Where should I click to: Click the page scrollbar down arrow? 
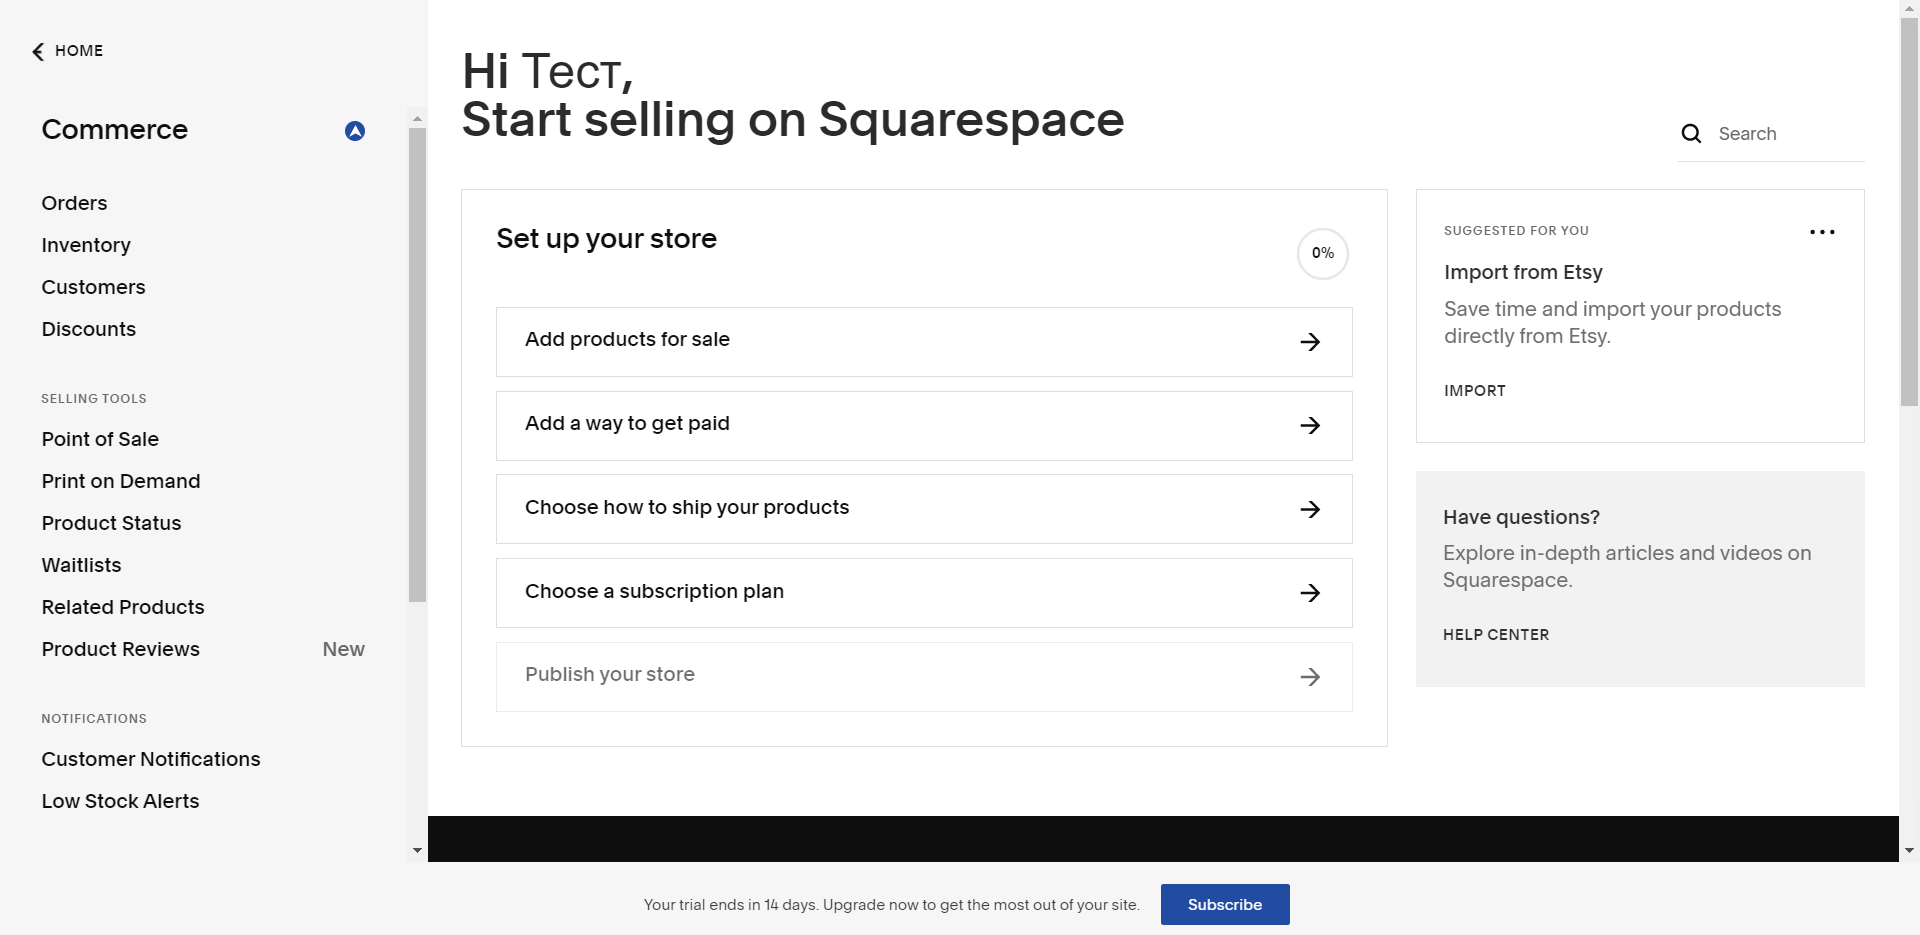(x=1909, y=851)
